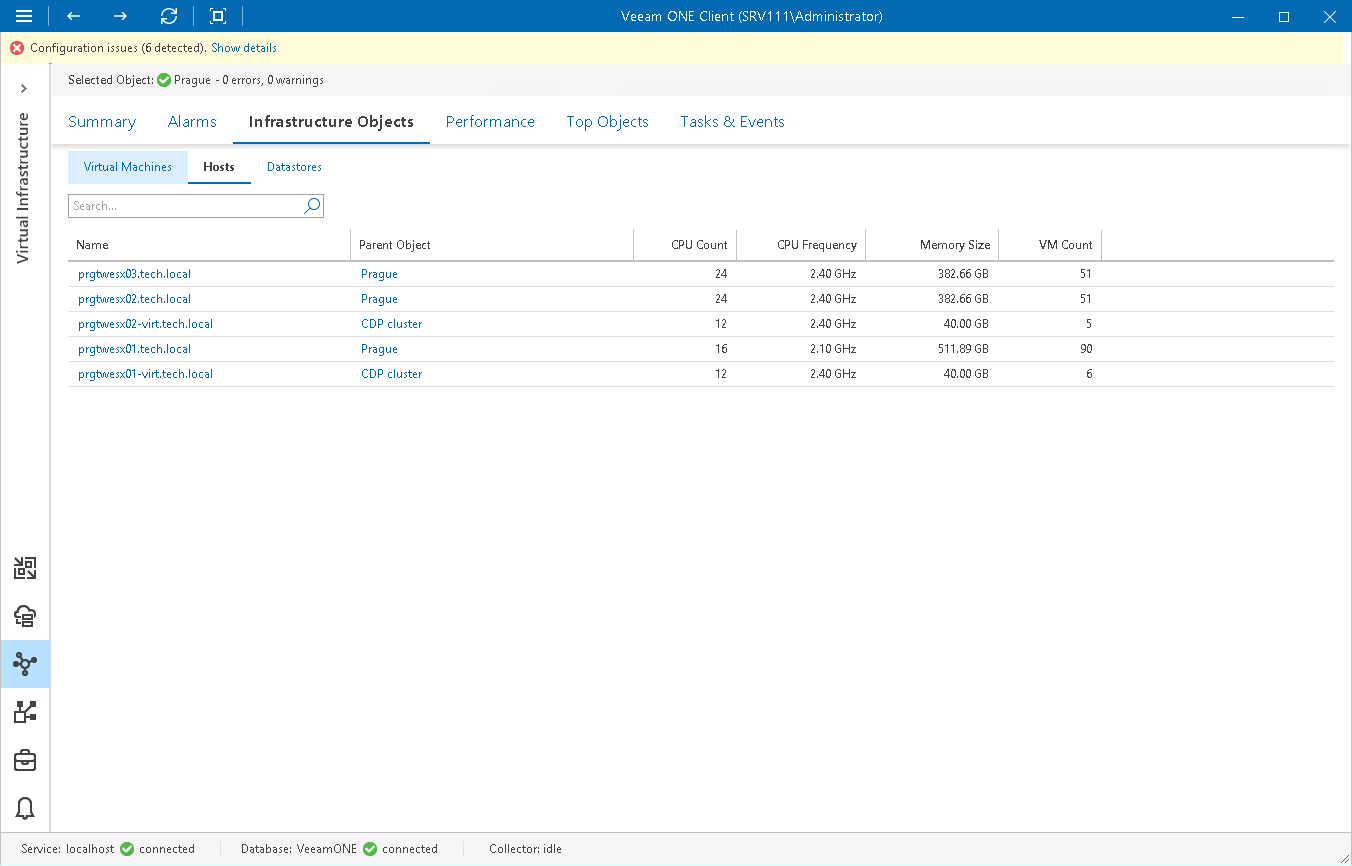This screenshot has width=1352, height=866.
Task: Open the Data Protection briefcase icon
Action: point(25,761)
